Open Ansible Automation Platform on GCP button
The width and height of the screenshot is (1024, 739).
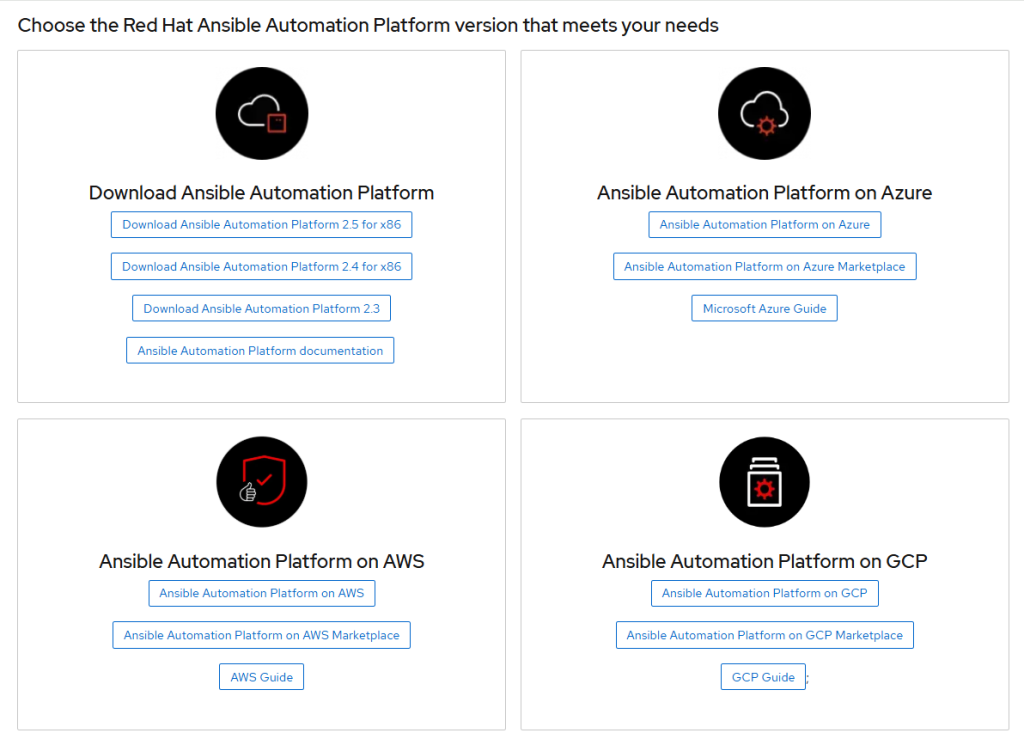(764, 593)
